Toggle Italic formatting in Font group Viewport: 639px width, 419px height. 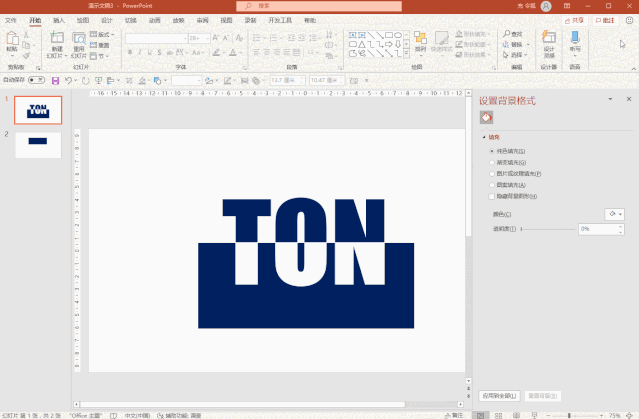[140, 52]
